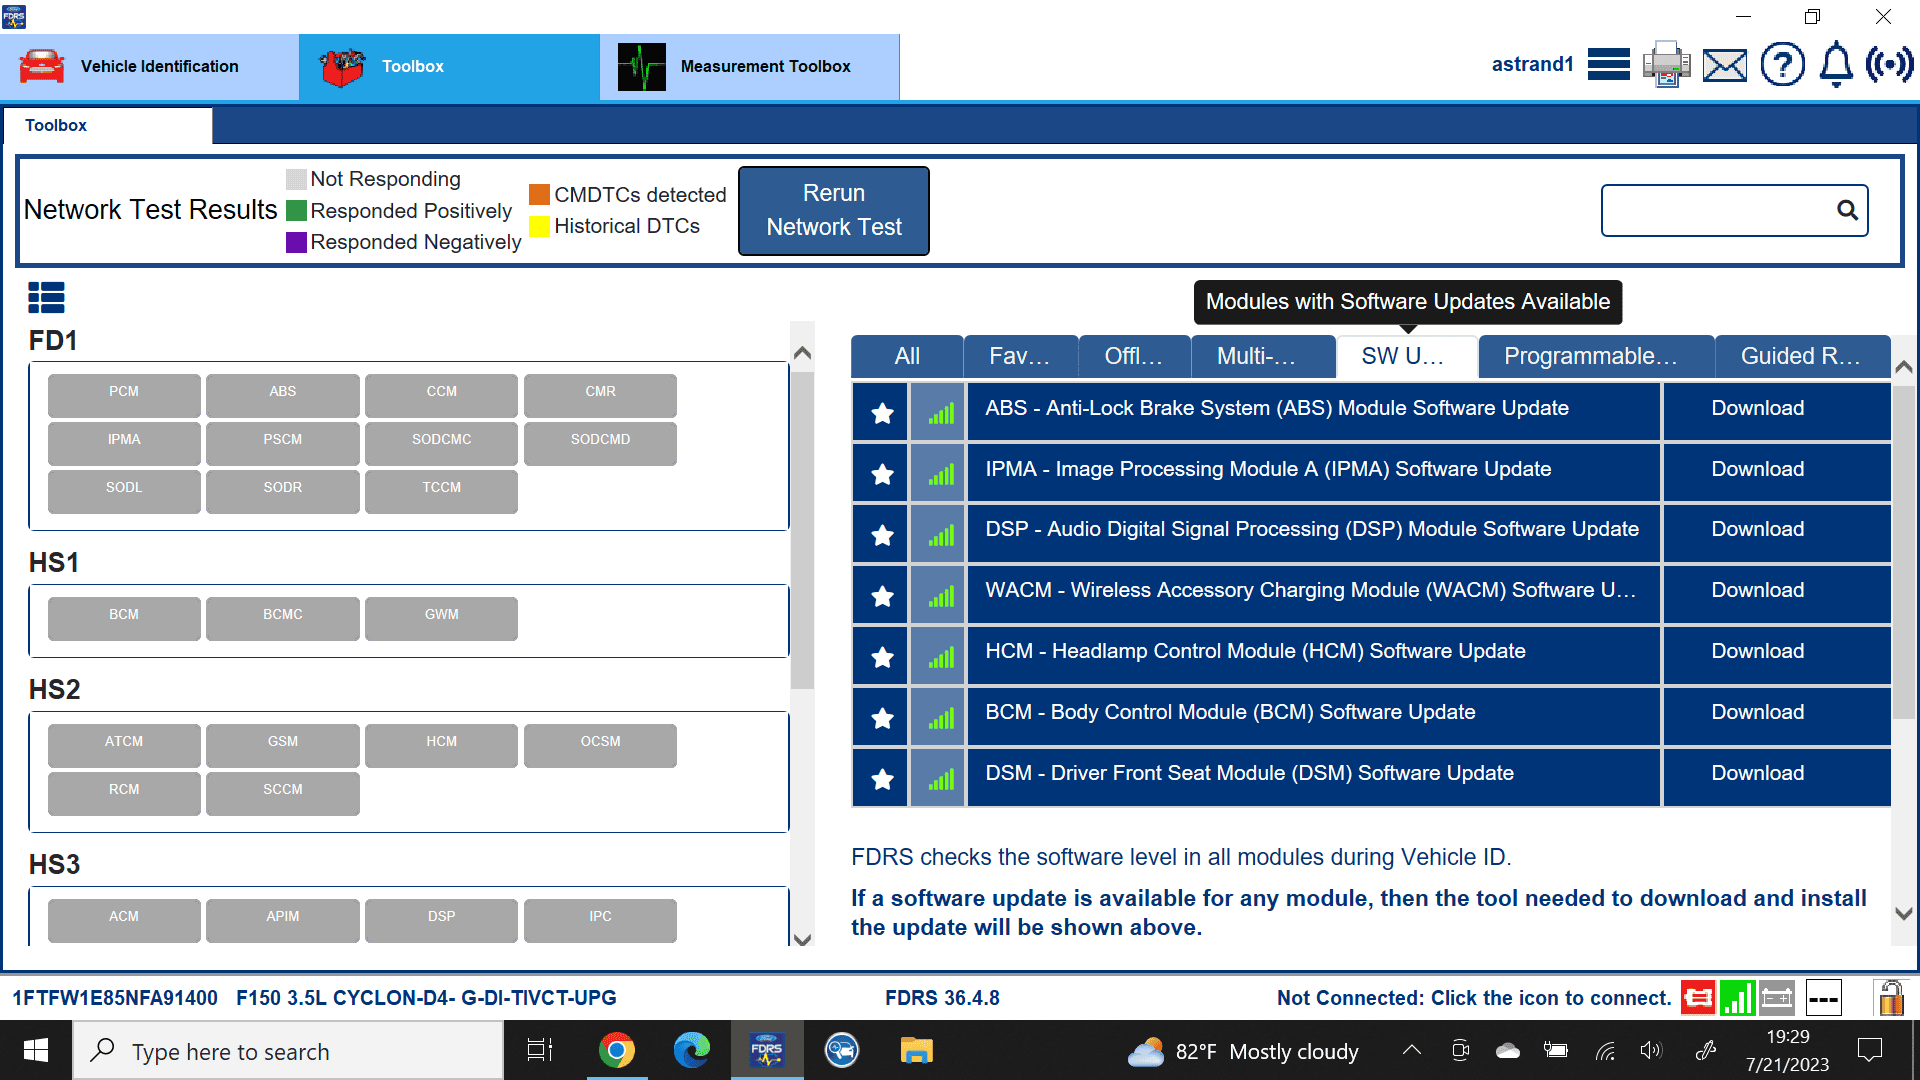Viewport: 1920px width, 1080px height.
Task: Expand hidden icons in the system tray
Action: click(1411, 1050)
